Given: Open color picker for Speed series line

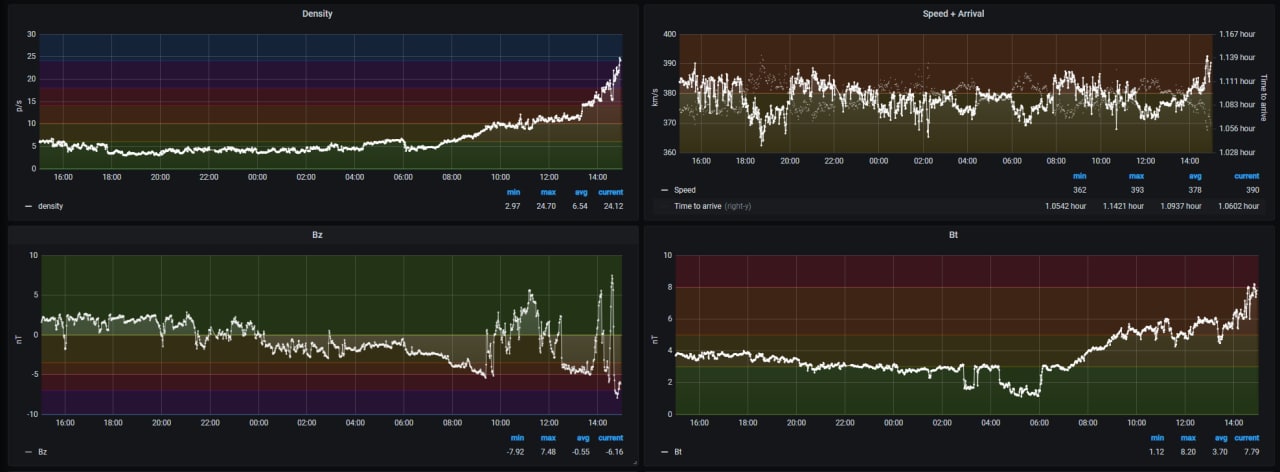Looking at the screenshot, I should click(665, 190).
